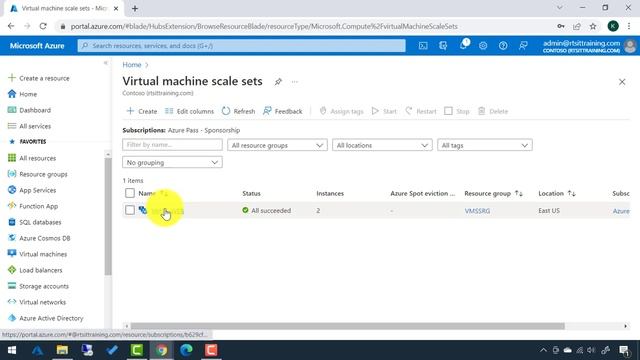
Task: Click the East US location cell
Action: (549, 211)
